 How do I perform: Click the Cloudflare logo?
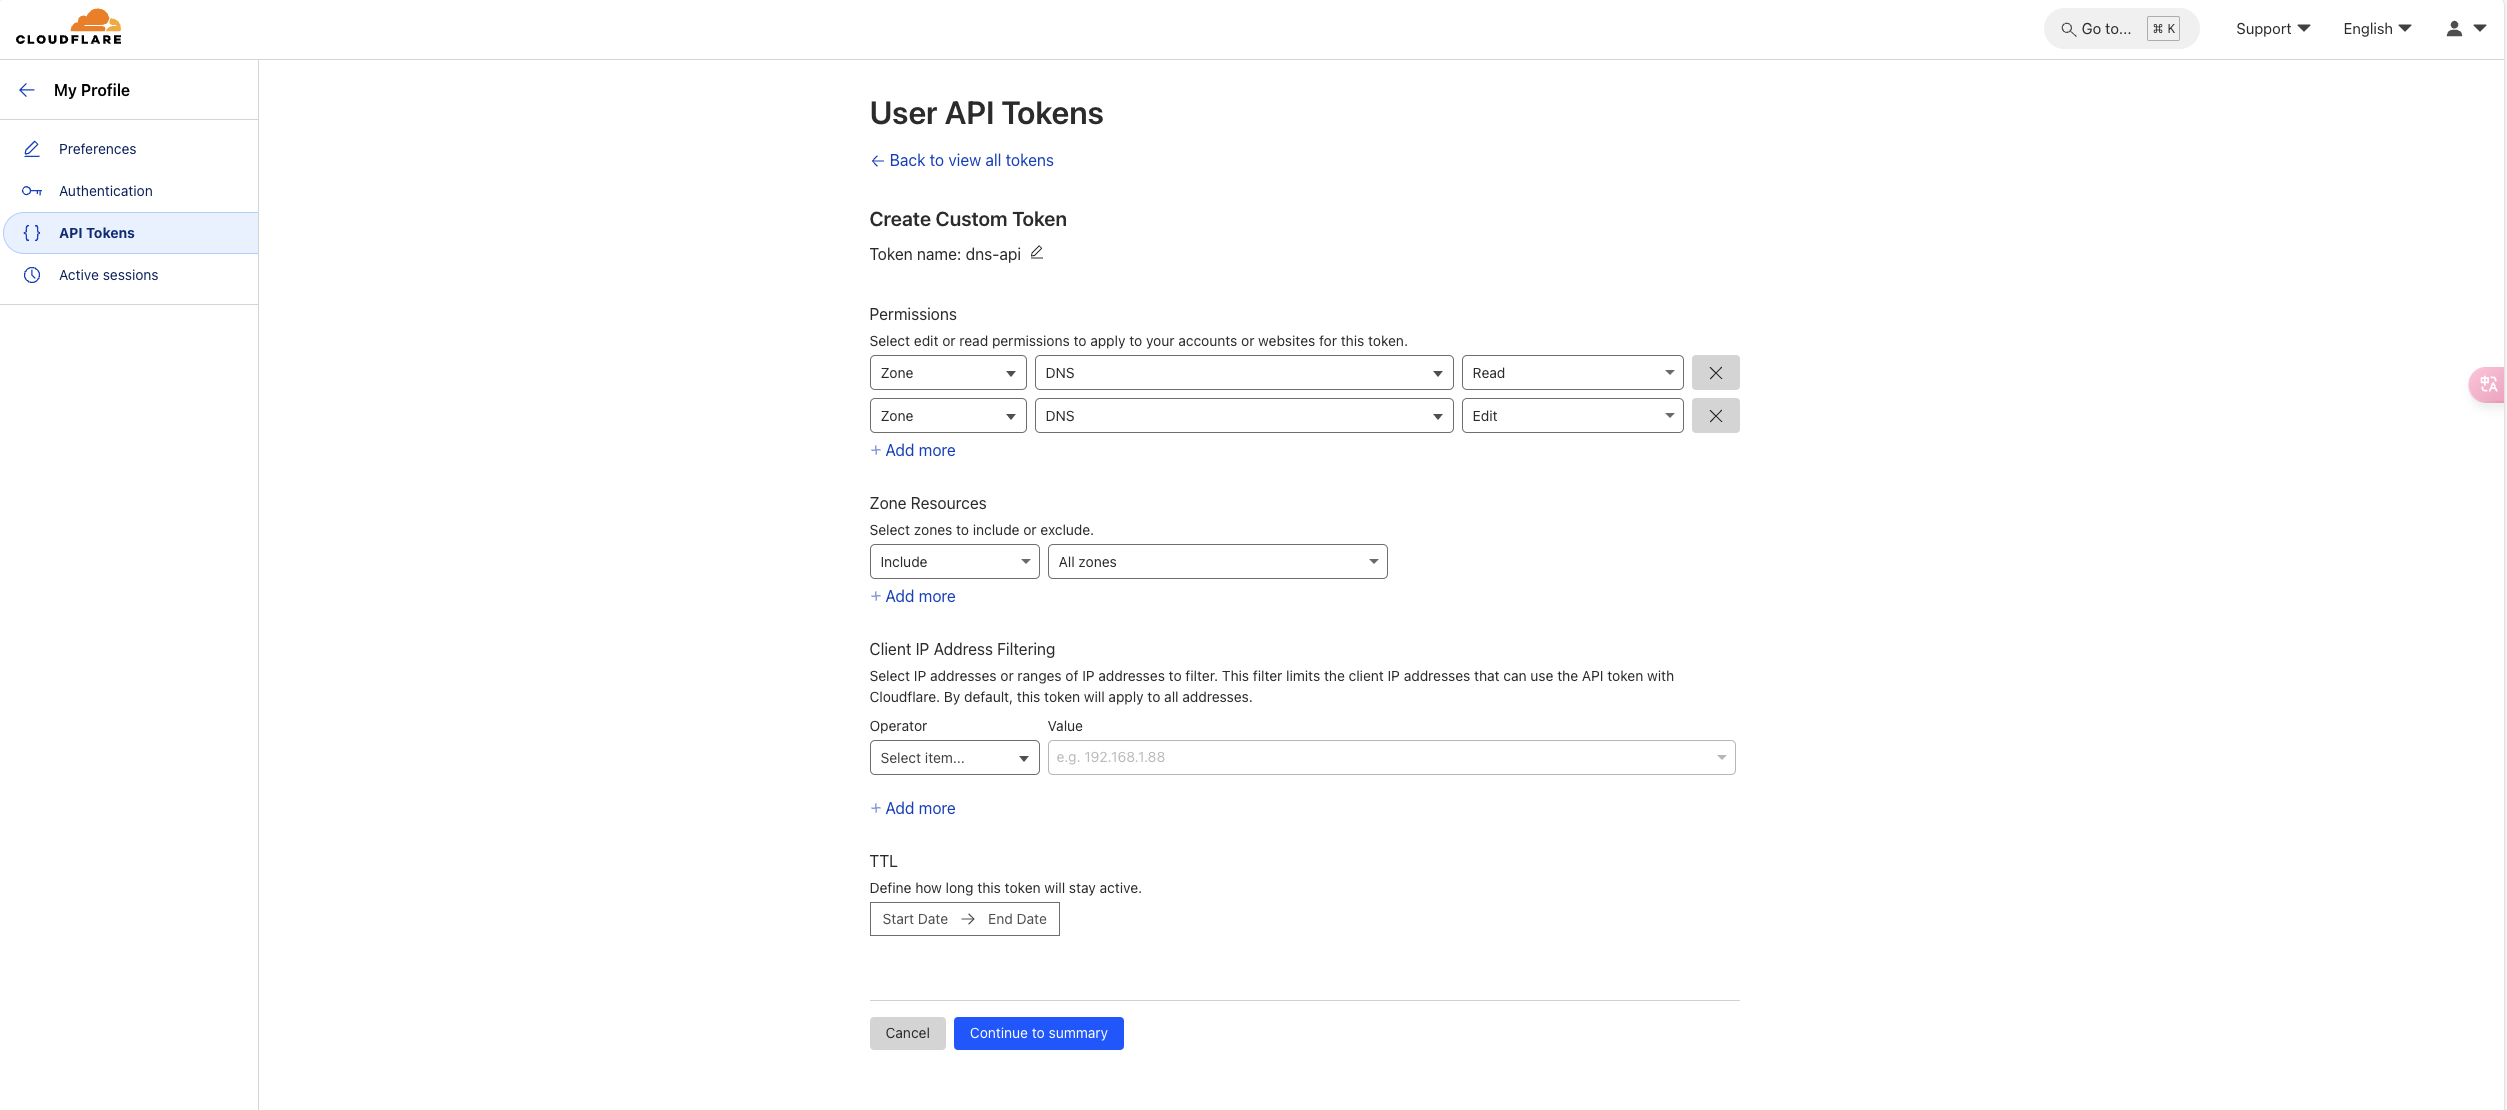[69, 27]
